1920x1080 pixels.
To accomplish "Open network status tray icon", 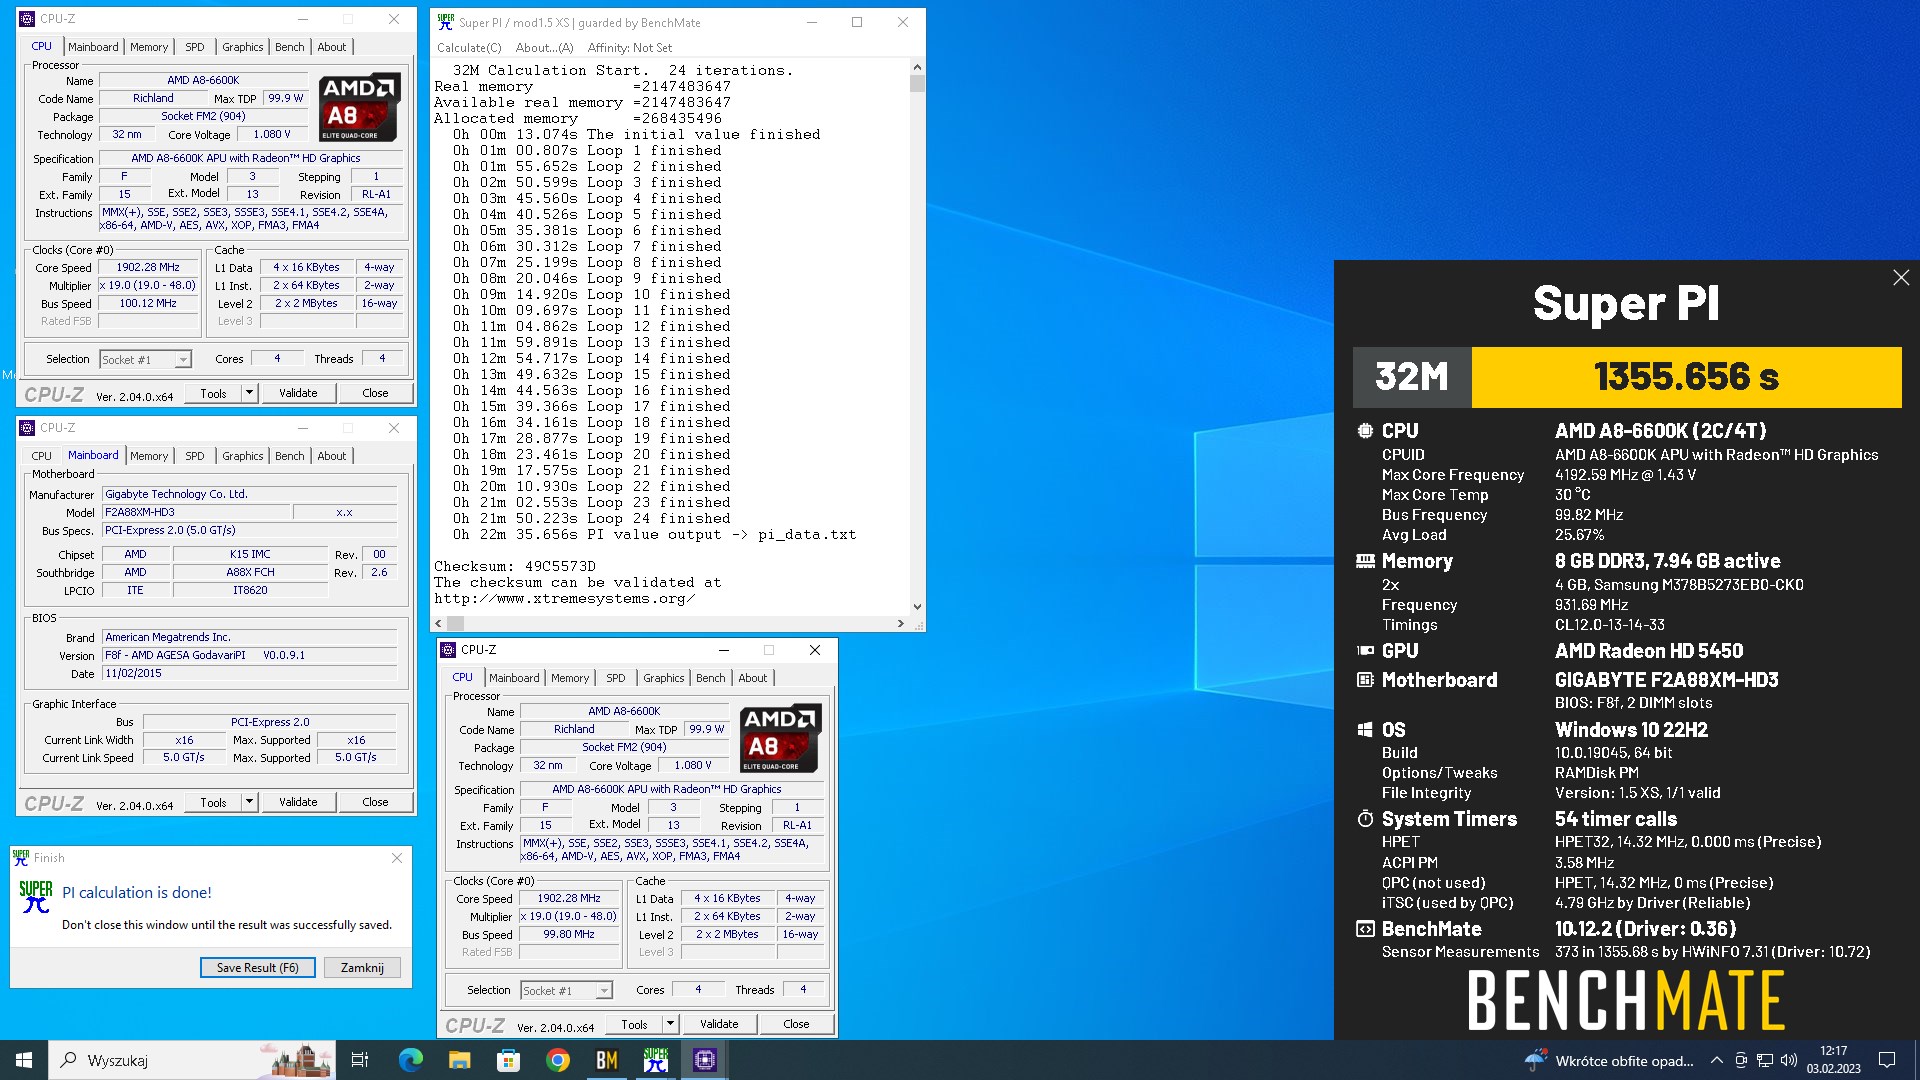I will [1765, 1060].
